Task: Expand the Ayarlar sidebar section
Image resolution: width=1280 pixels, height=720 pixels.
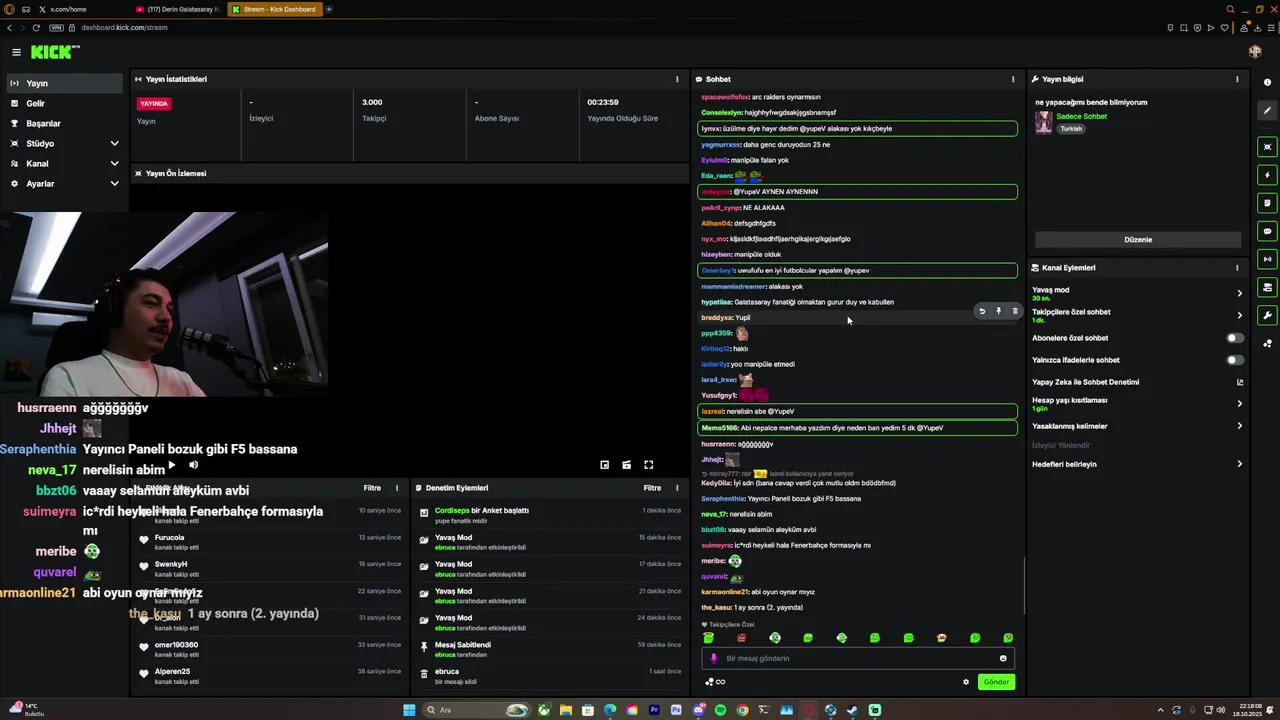Action: click(114, 184)
